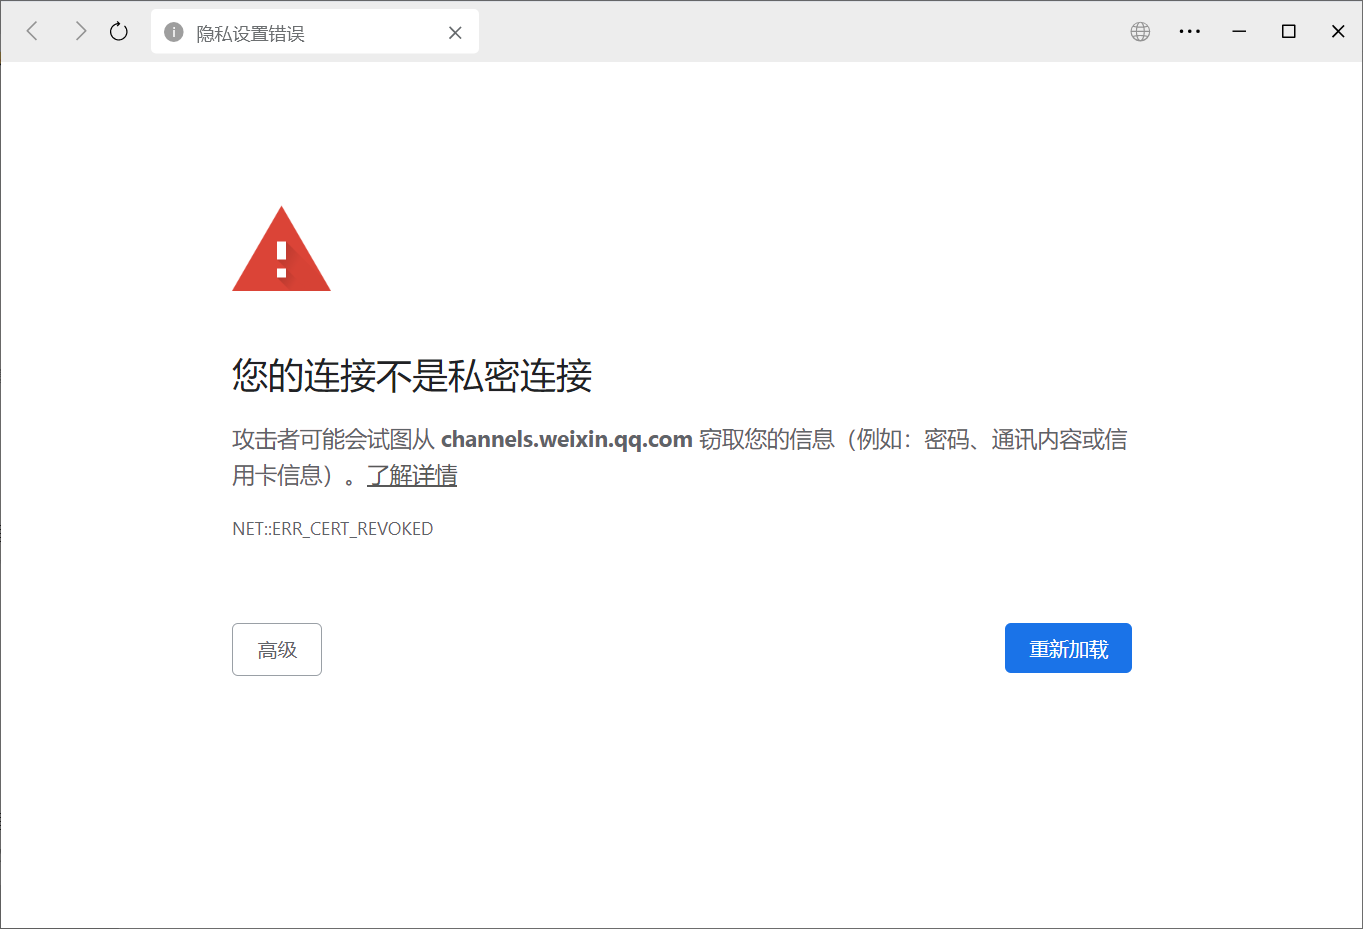Close the 隐私设置错误 tab
Screen dimensions: 1363x929
click(455, 33)
